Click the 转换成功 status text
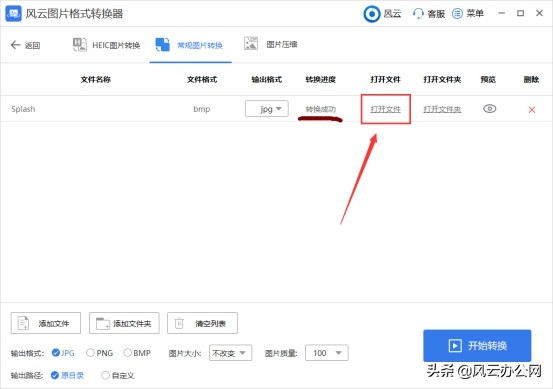The width and height of the screenshot is (553, 389). point(321,109)
